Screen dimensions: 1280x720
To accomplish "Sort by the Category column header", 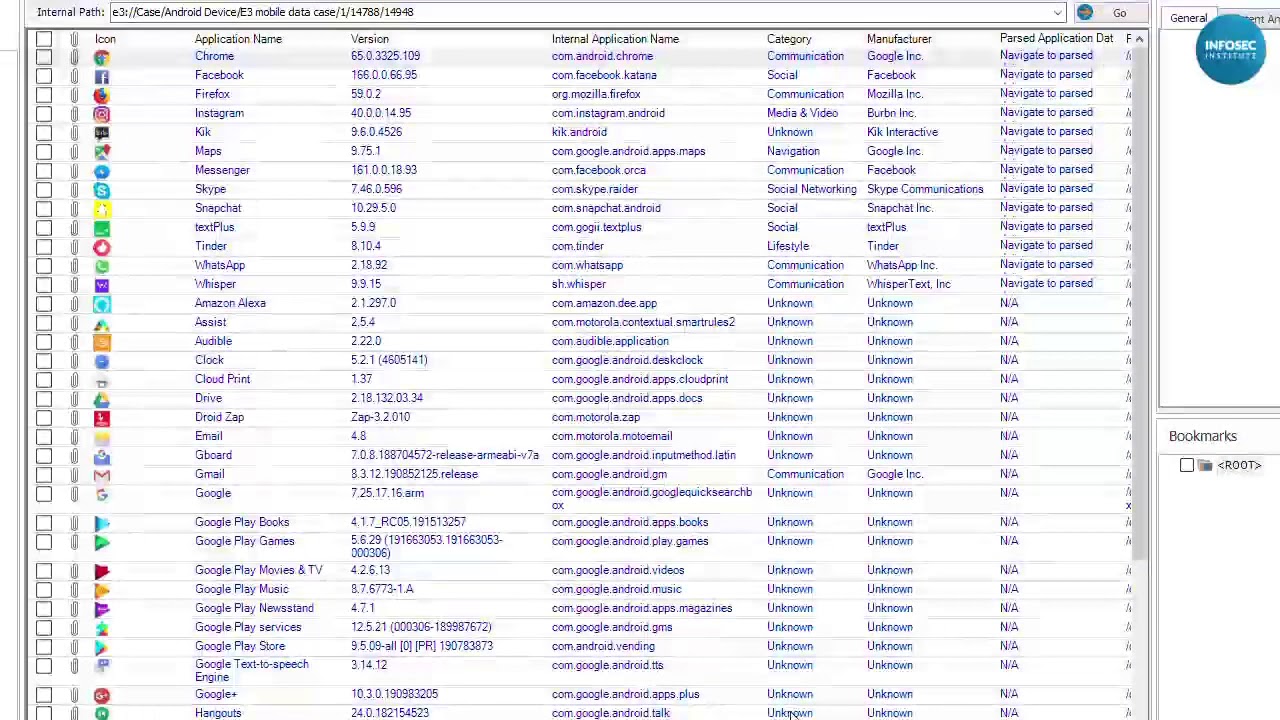I will [789, 39].
